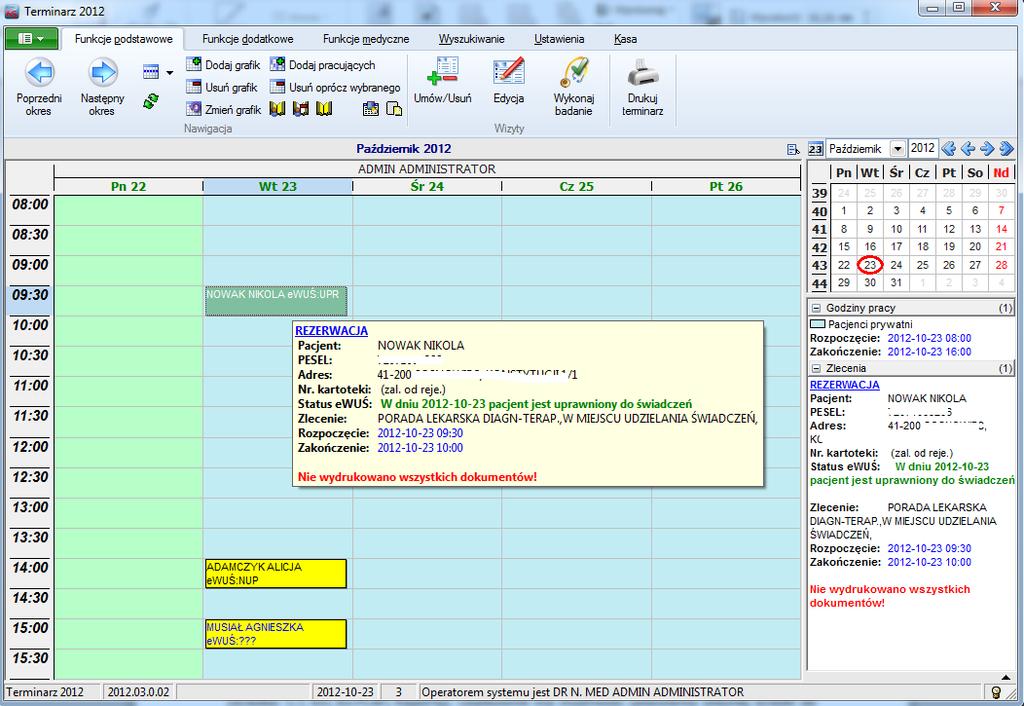Click the copy documents icon in Nawigacja
1024x706 pixels.
pos(394,109)
